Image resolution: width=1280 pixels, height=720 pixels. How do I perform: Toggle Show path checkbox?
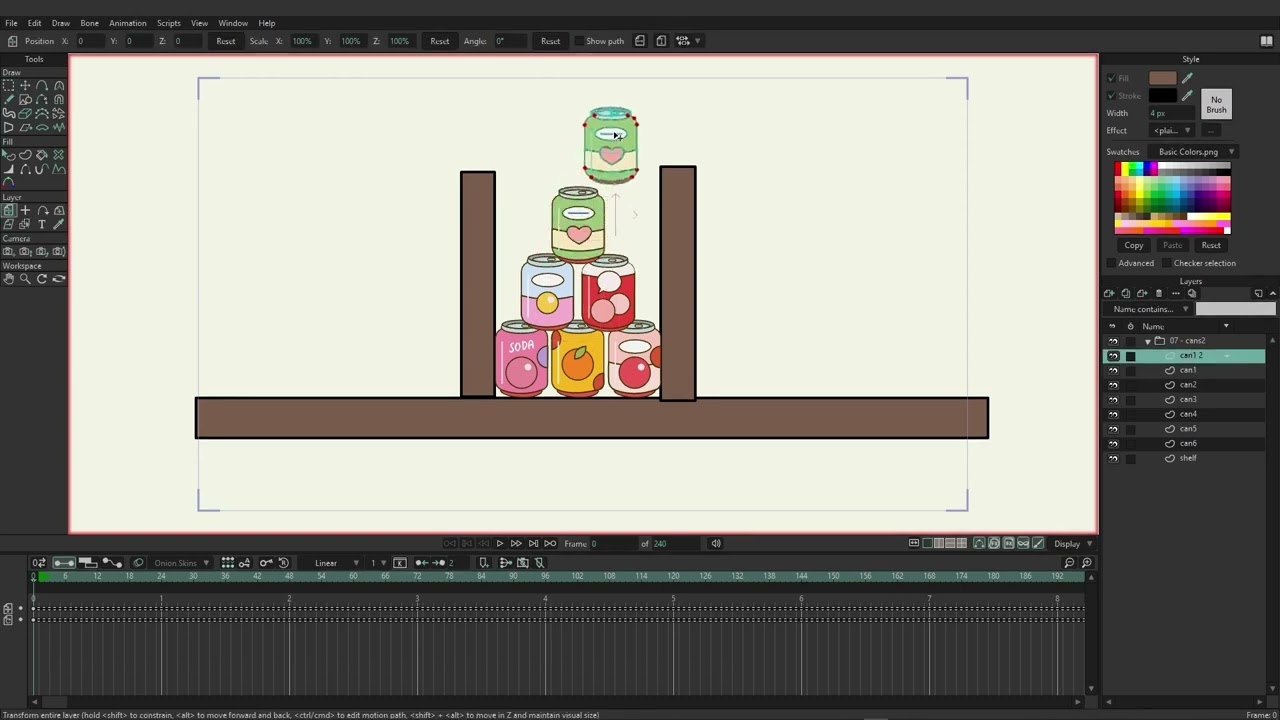click(x=579, y=41)
